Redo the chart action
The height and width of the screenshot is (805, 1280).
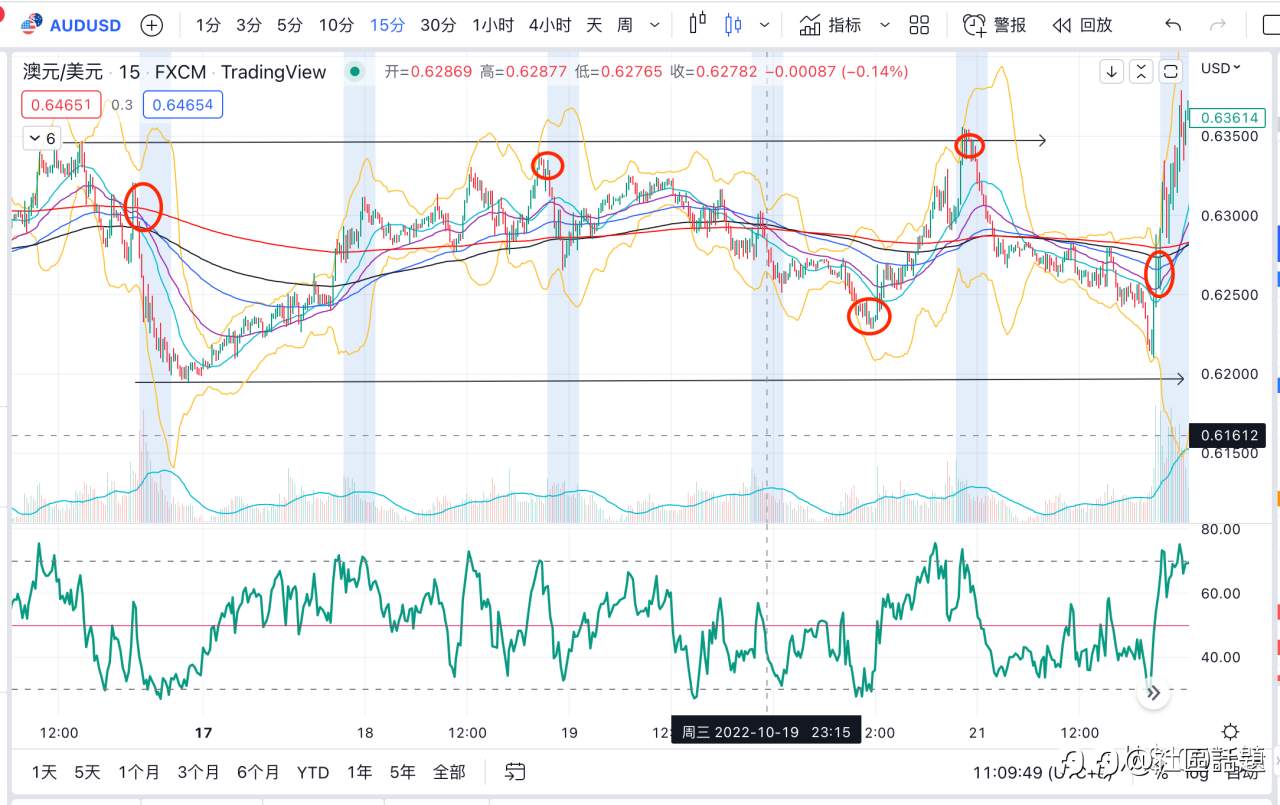tap(1217, 25)
